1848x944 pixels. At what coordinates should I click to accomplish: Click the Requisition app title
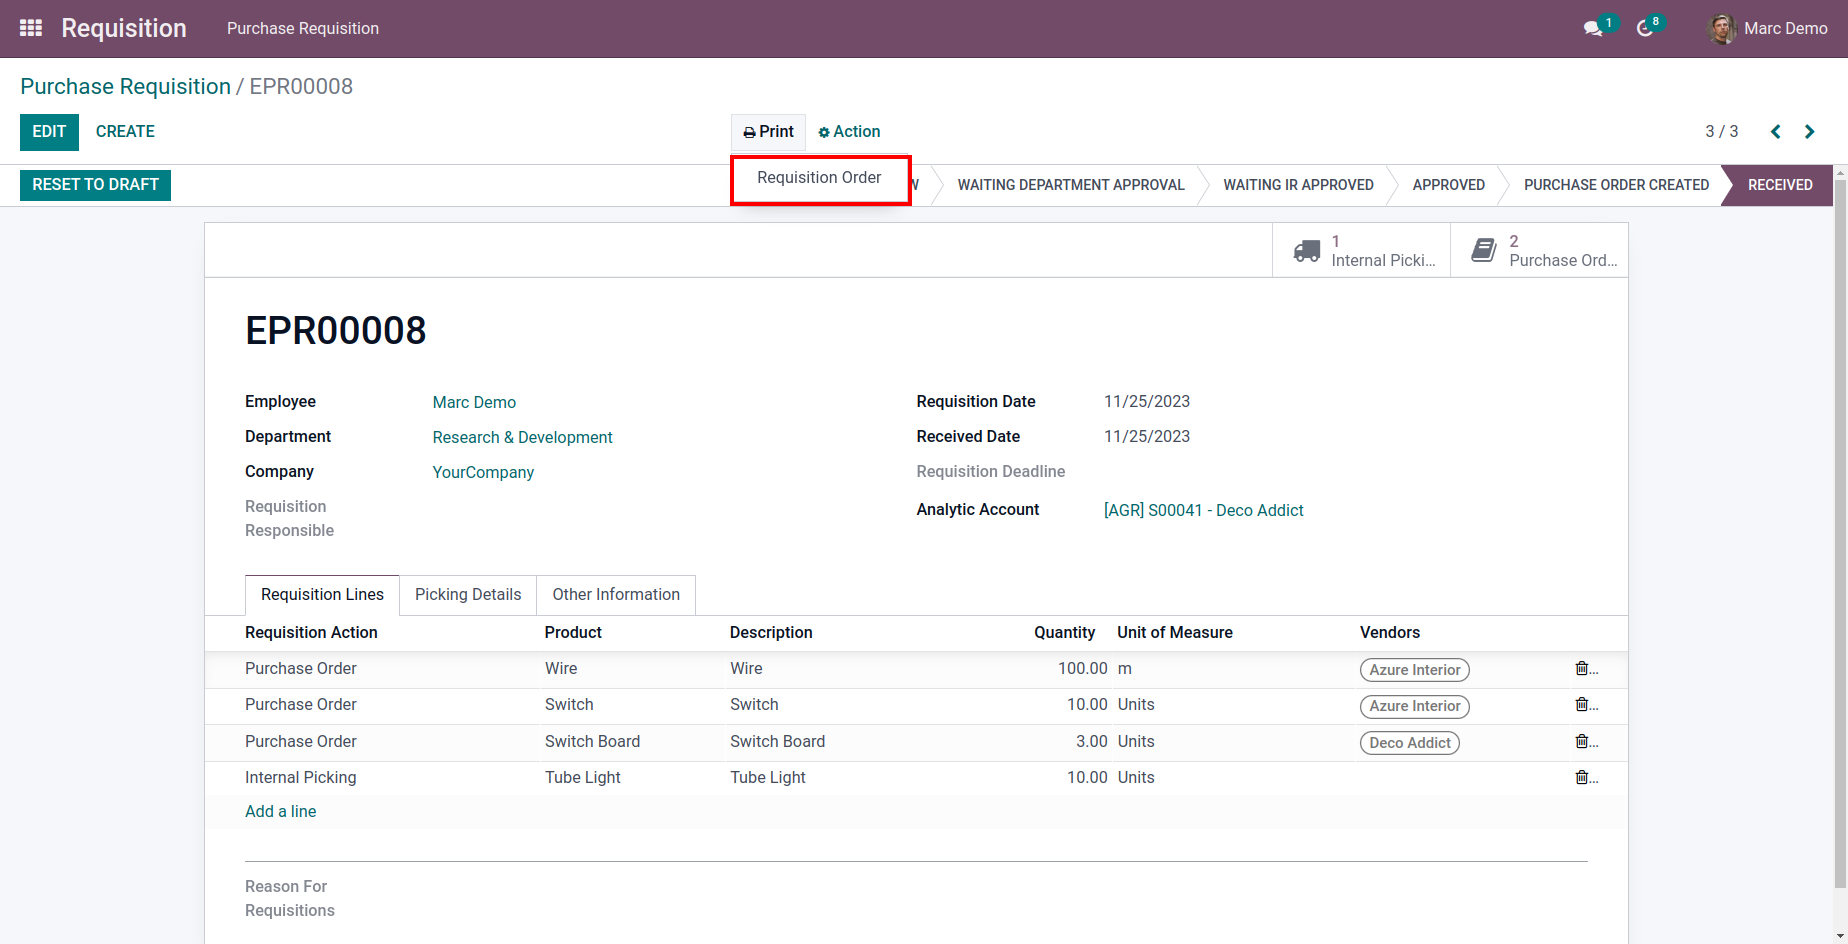pyautogui.click(x=124, y=29)
